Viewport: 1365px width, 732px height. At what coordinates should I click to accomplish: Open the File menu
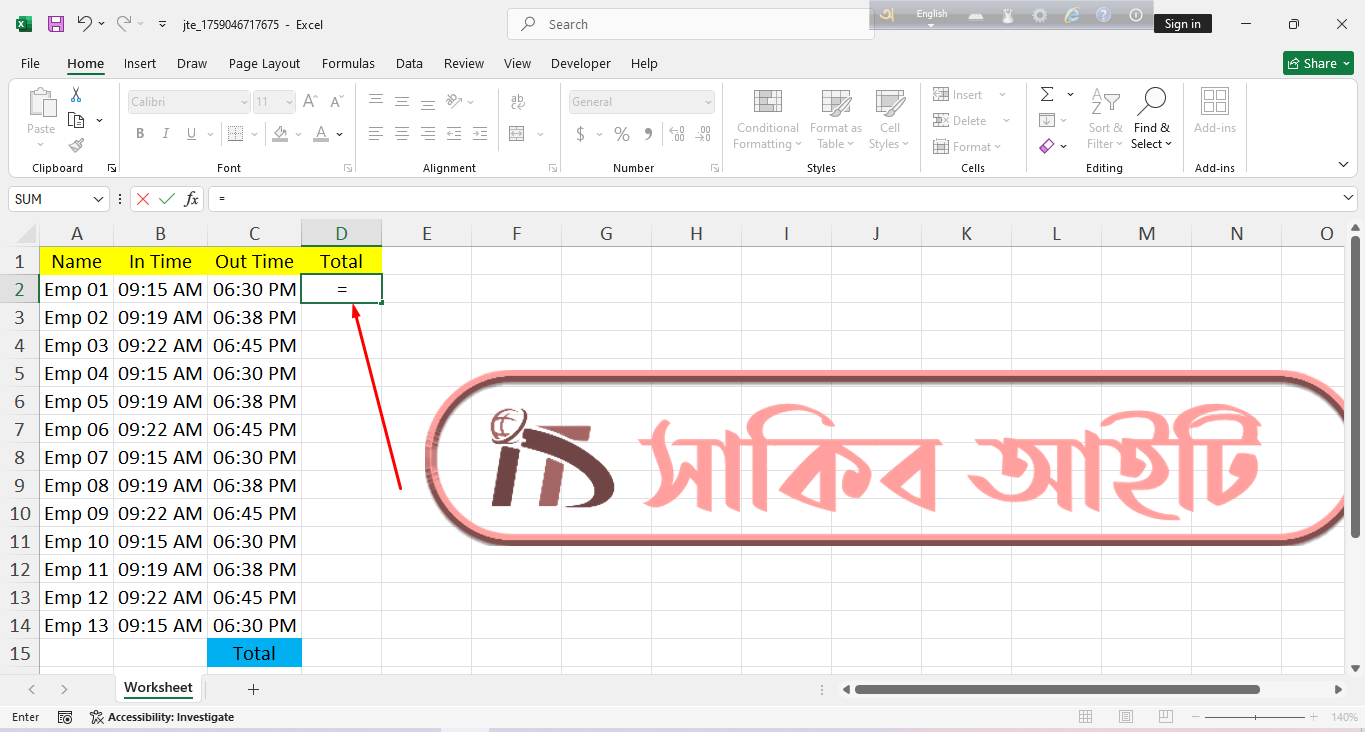[x=30, y=63]
